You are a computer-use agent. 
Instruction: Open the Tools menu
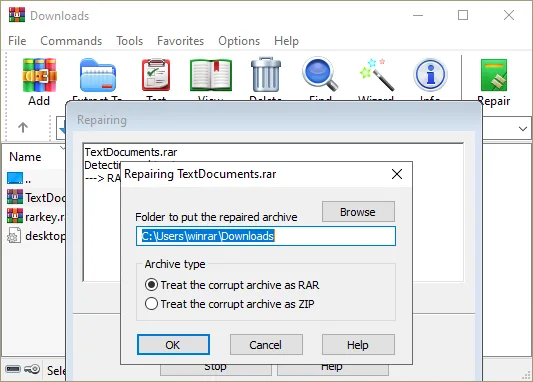click(130, 41)
